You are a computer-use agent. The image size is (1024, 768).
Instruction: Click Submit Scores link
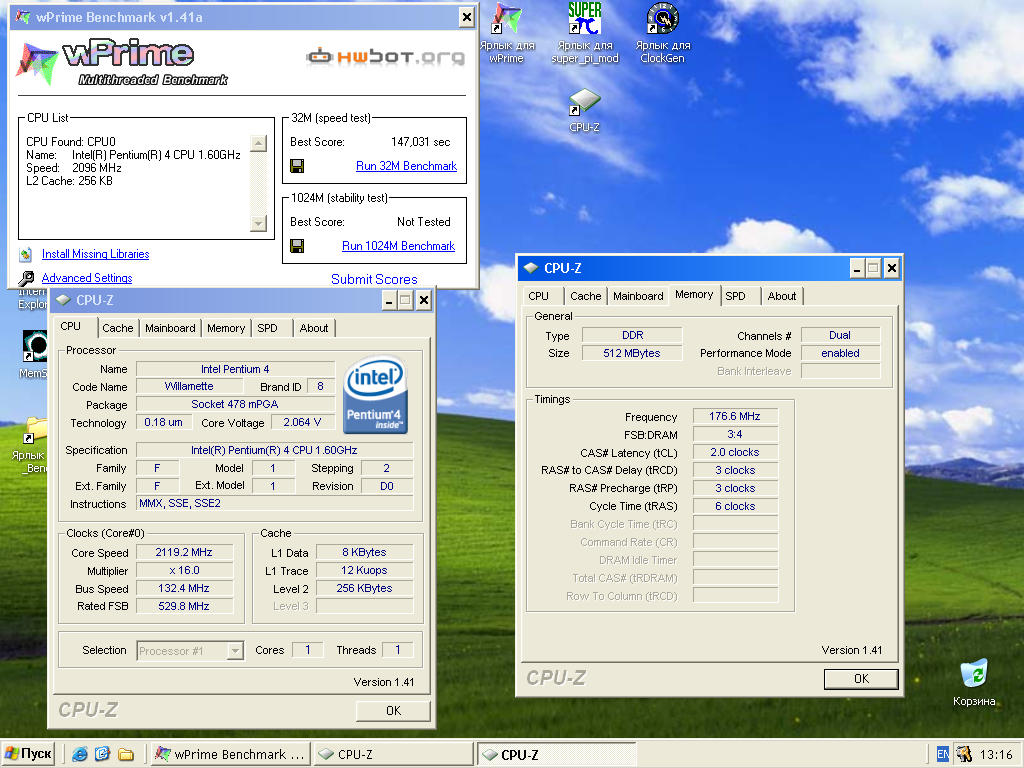(374, 280)
